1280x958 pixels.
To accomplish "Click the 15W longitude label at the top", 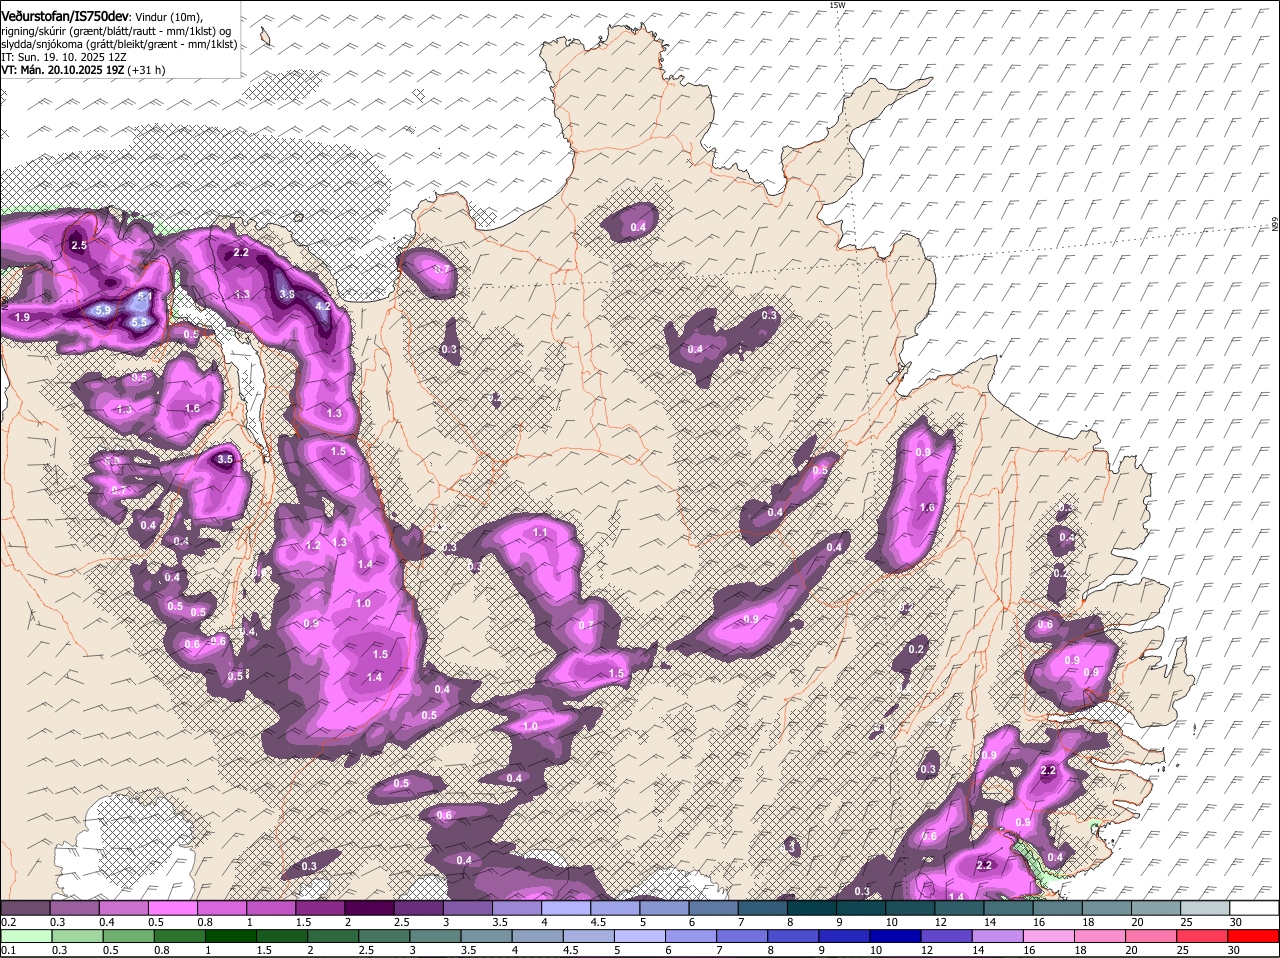I will (837, 5).
